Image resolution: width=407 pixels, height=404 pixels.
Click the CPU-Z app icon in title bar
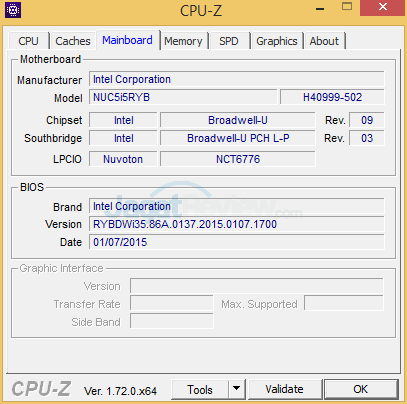coord(13,10)
